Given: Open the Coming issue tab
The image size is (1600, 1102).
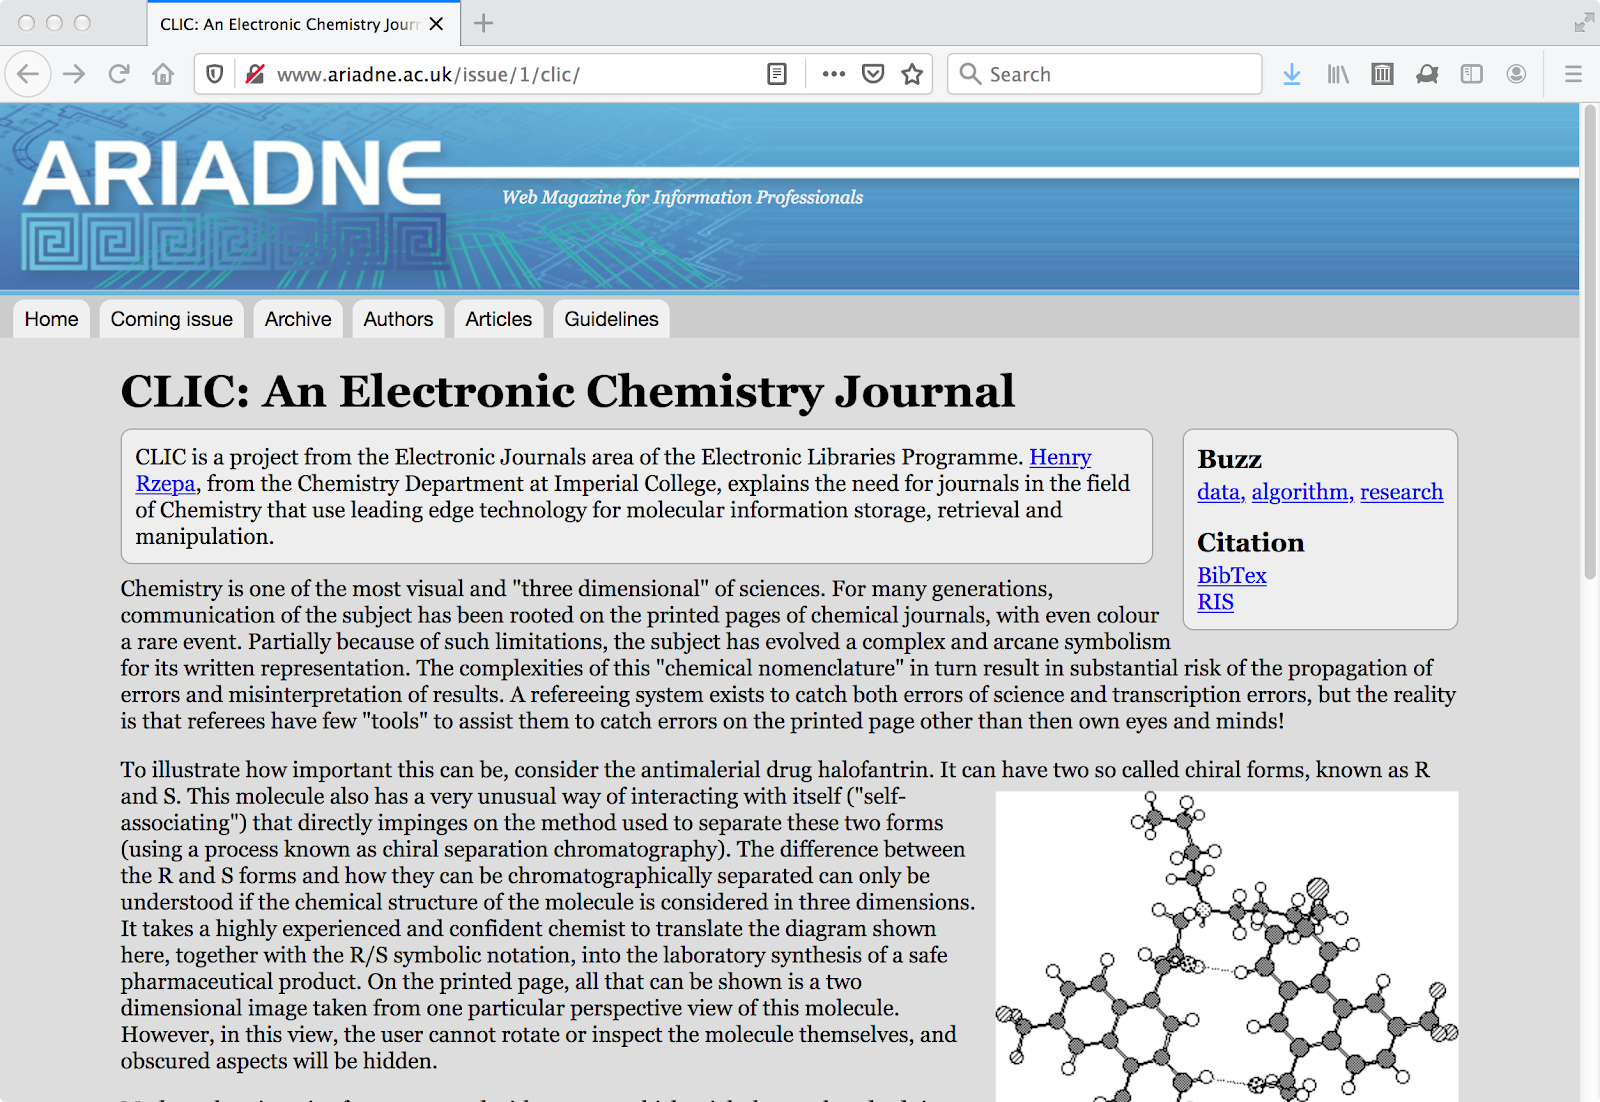Looking at the screenshot, I should click(172, 319).
